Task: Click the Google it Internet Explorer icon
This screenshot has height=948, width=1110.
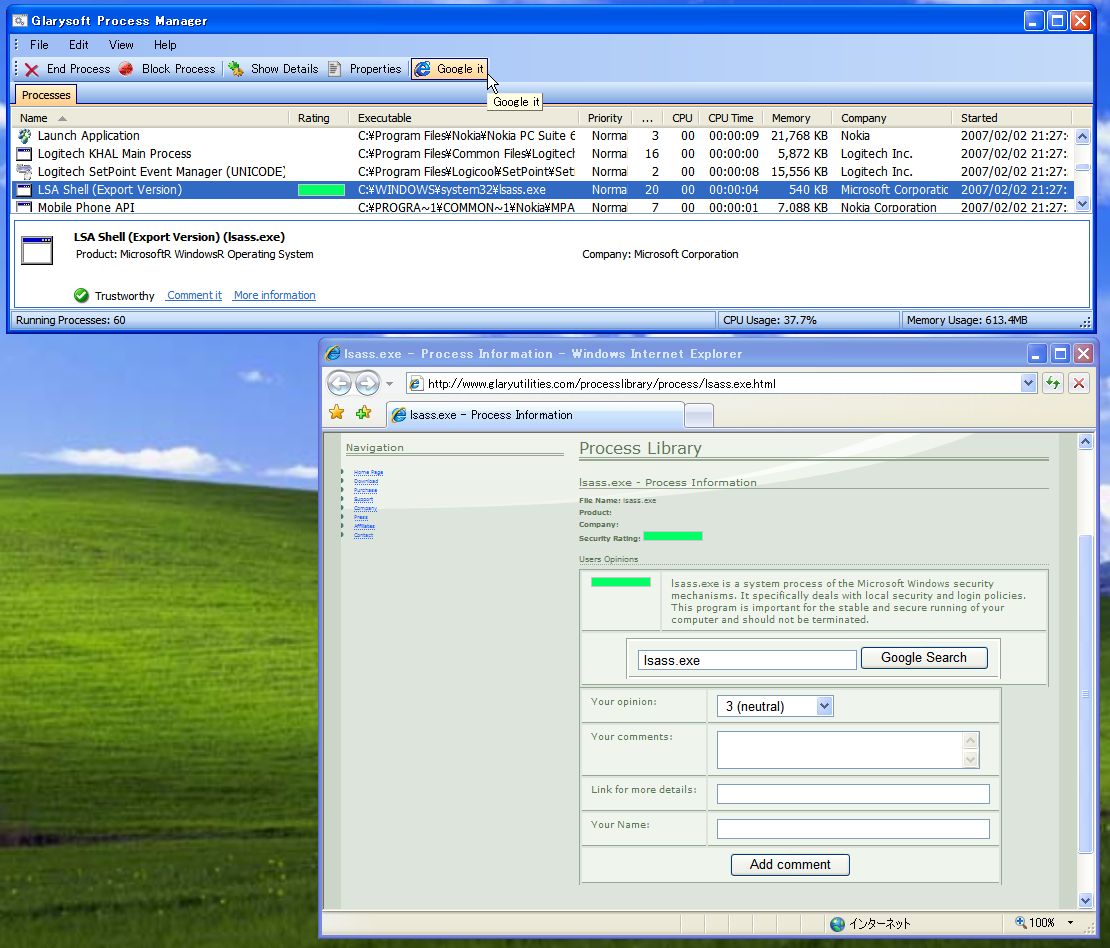Action: (423, 69)
